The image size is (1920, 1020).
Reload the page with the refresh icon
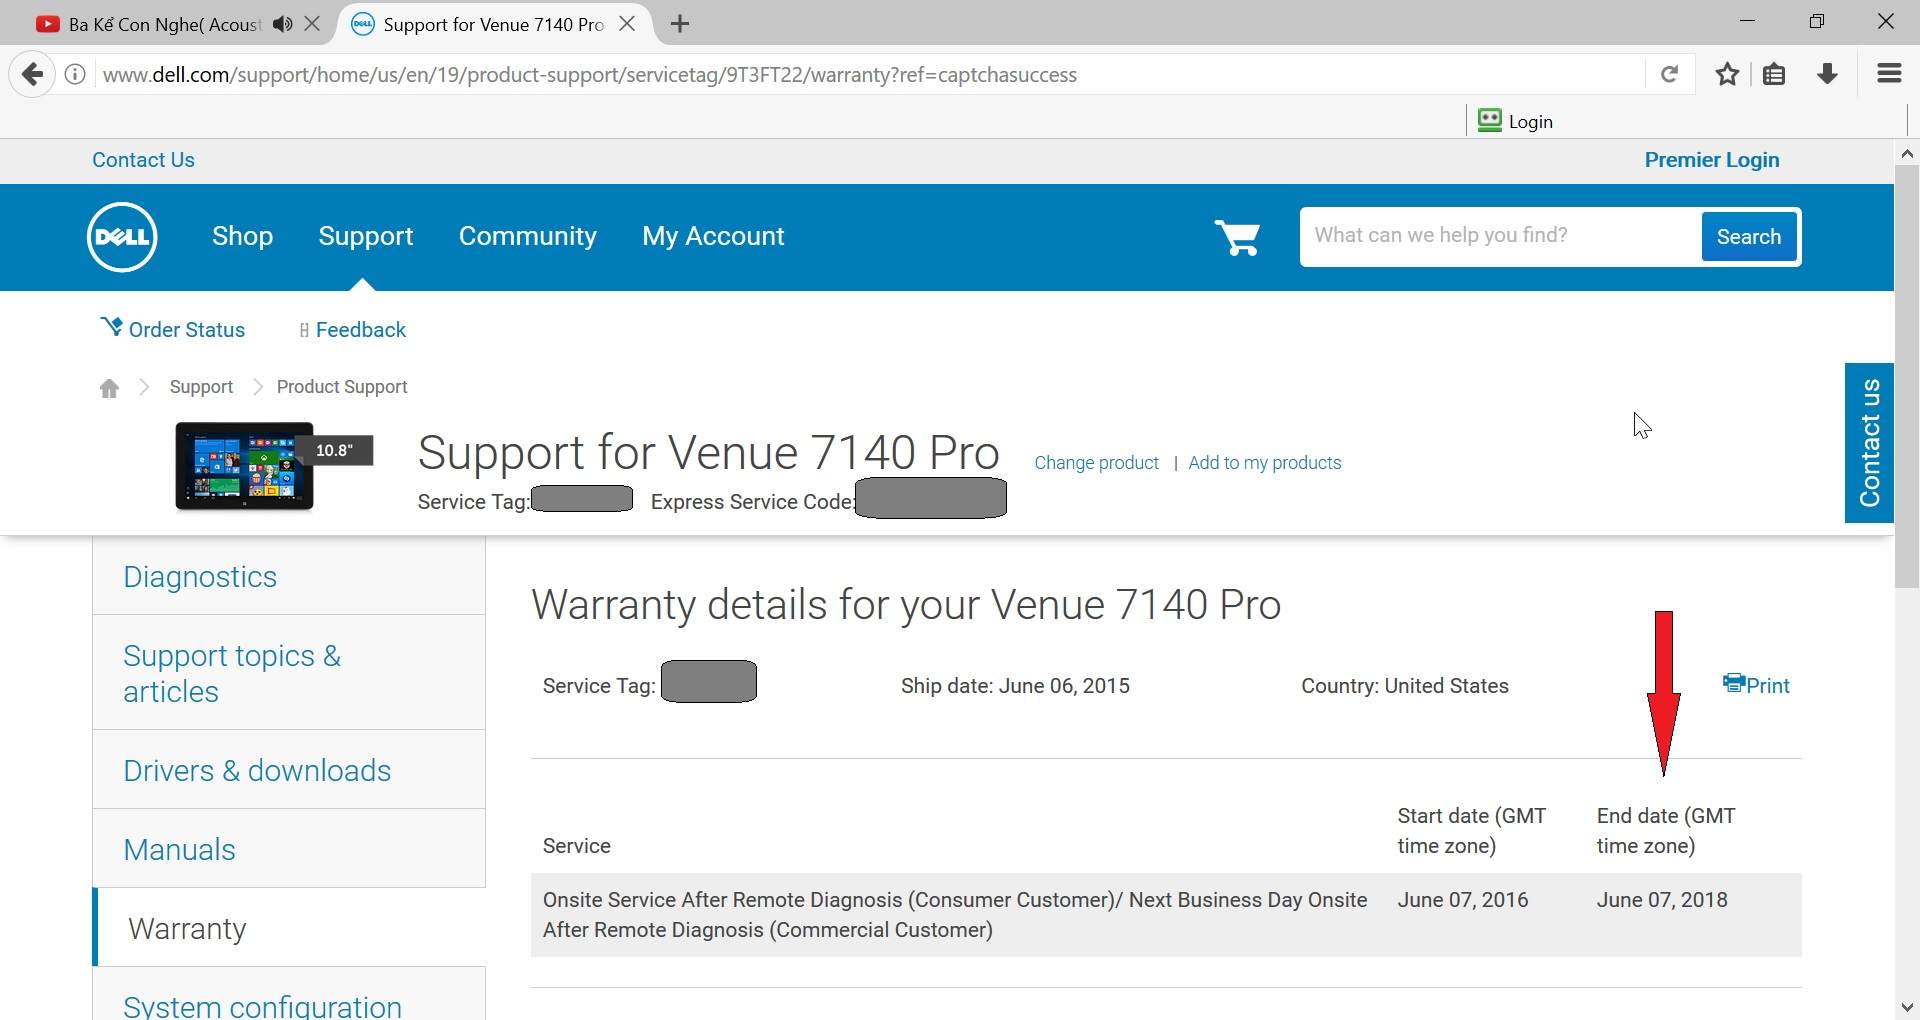[x=1669, y=74]
